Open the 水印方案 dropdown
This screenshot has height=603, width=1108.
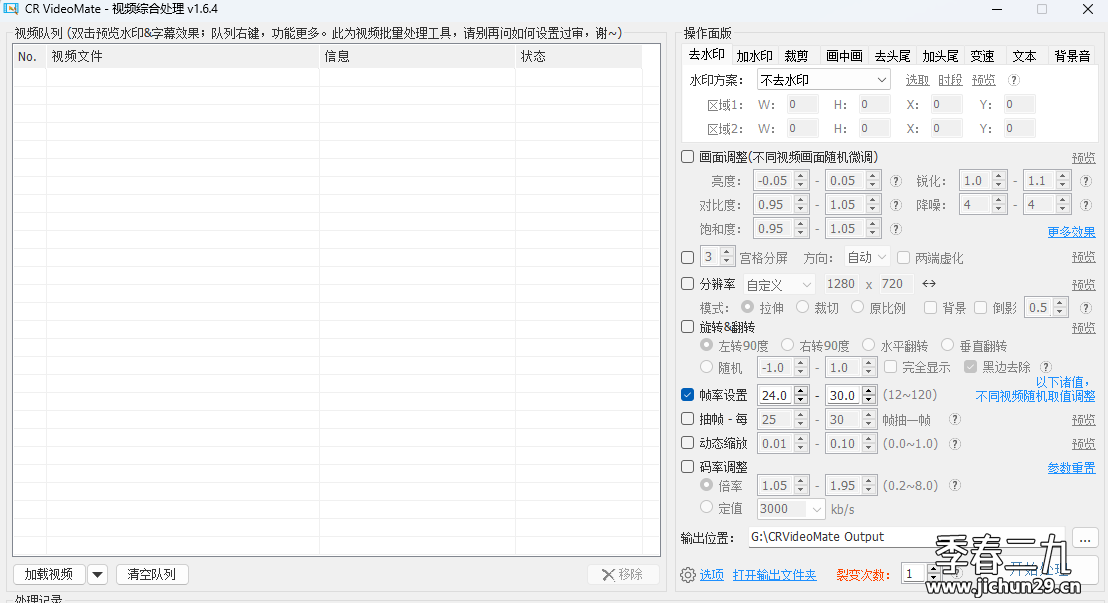point(823,80)
